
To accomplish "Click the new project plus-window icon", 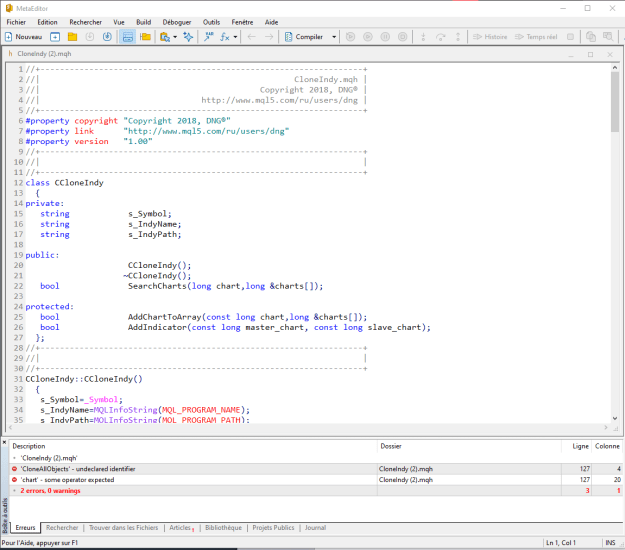I will click(55, 37).
